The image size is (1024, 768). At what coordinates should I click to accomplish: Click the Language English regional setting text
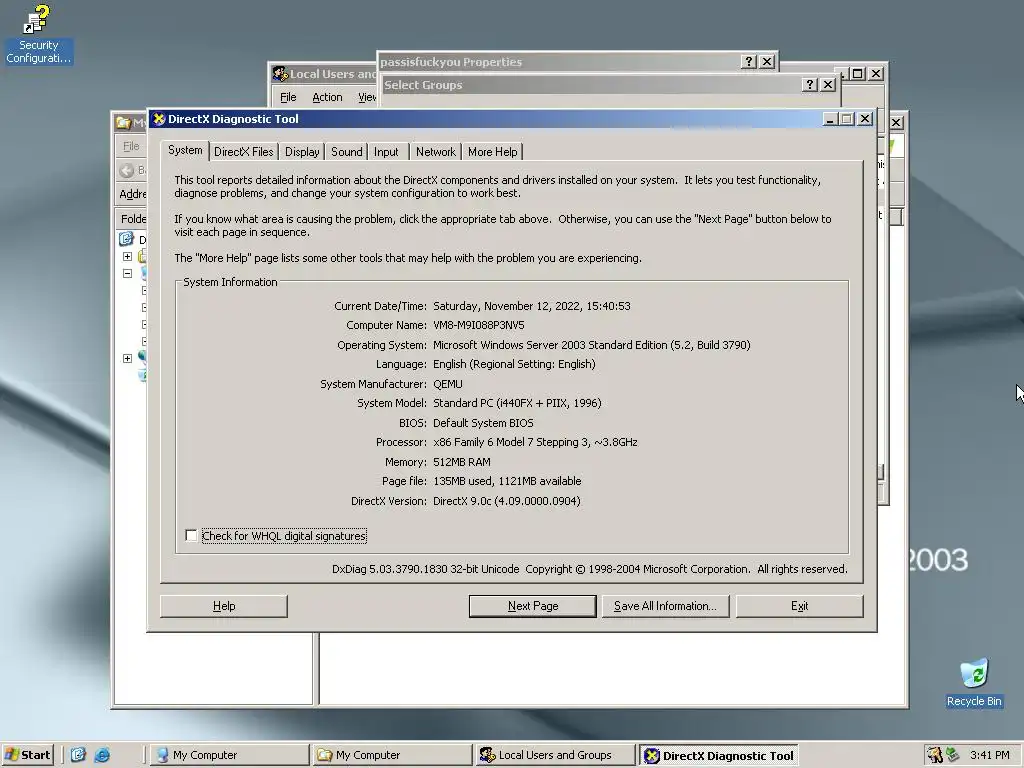pos(514,364)
